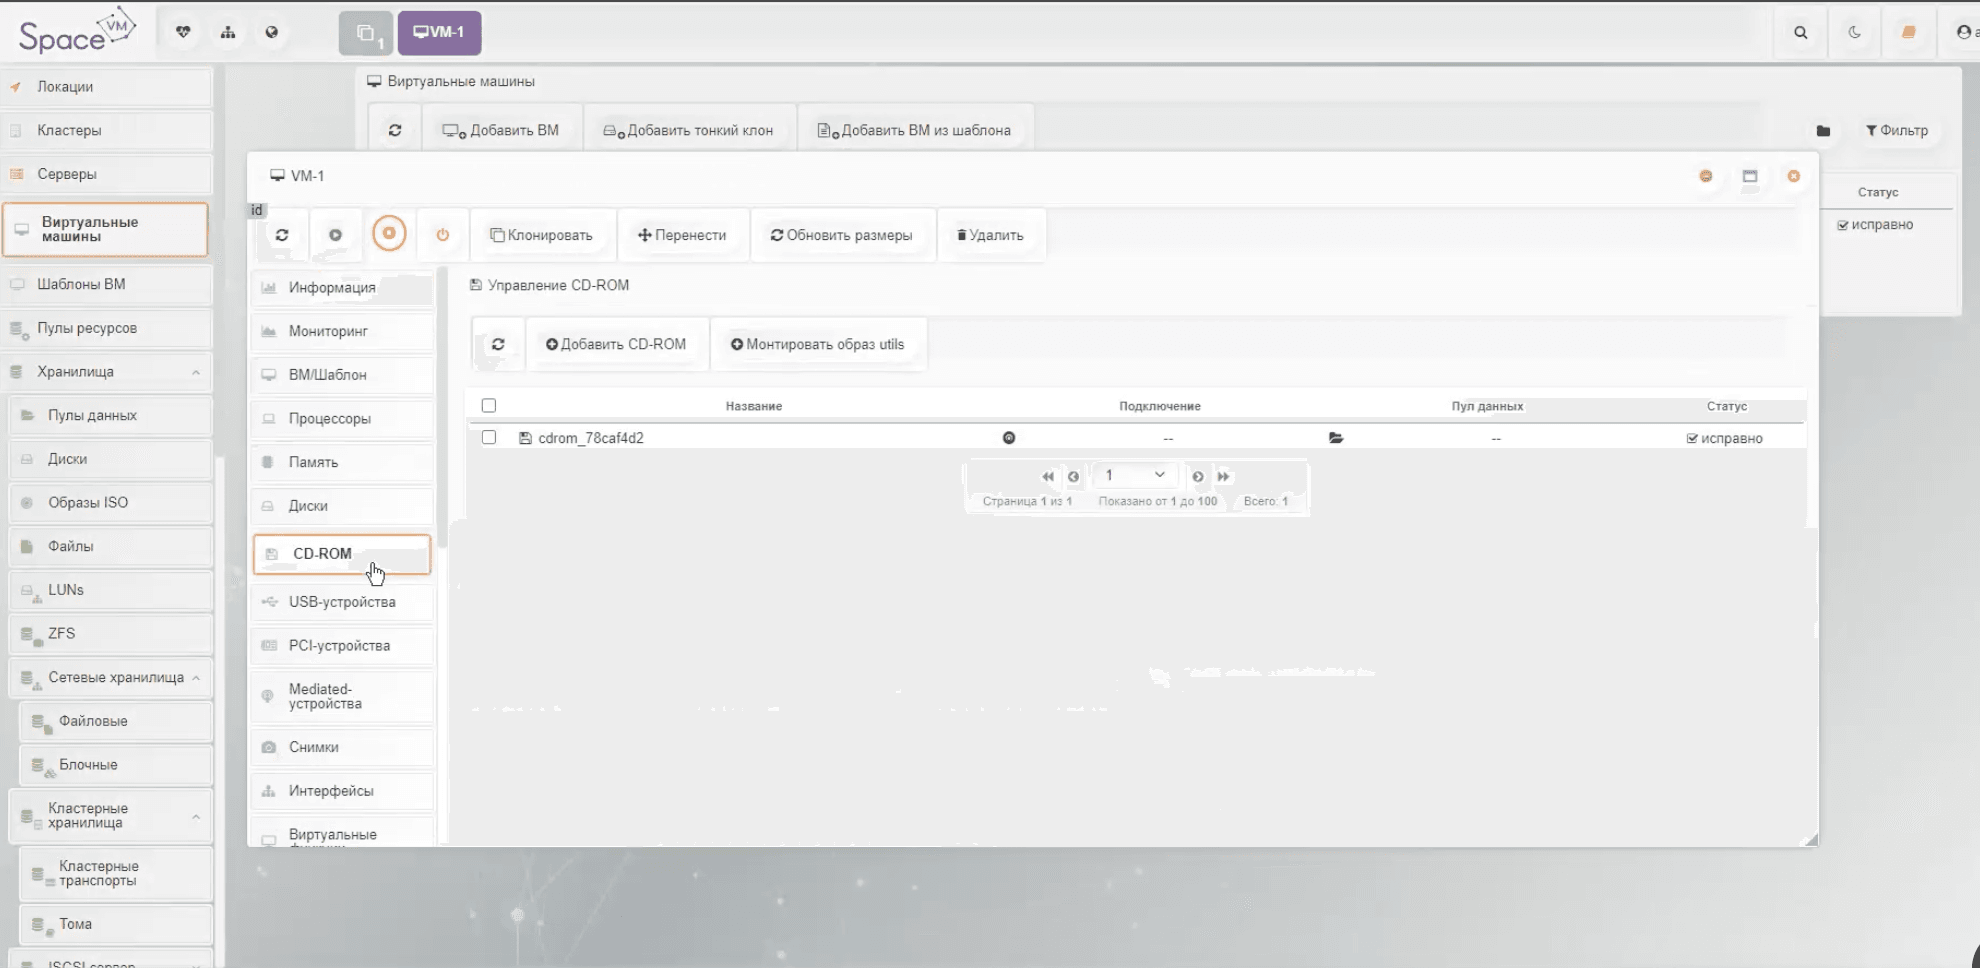Click the VM start play icon
Screen dimensions: 1980x968
point(335,235)
